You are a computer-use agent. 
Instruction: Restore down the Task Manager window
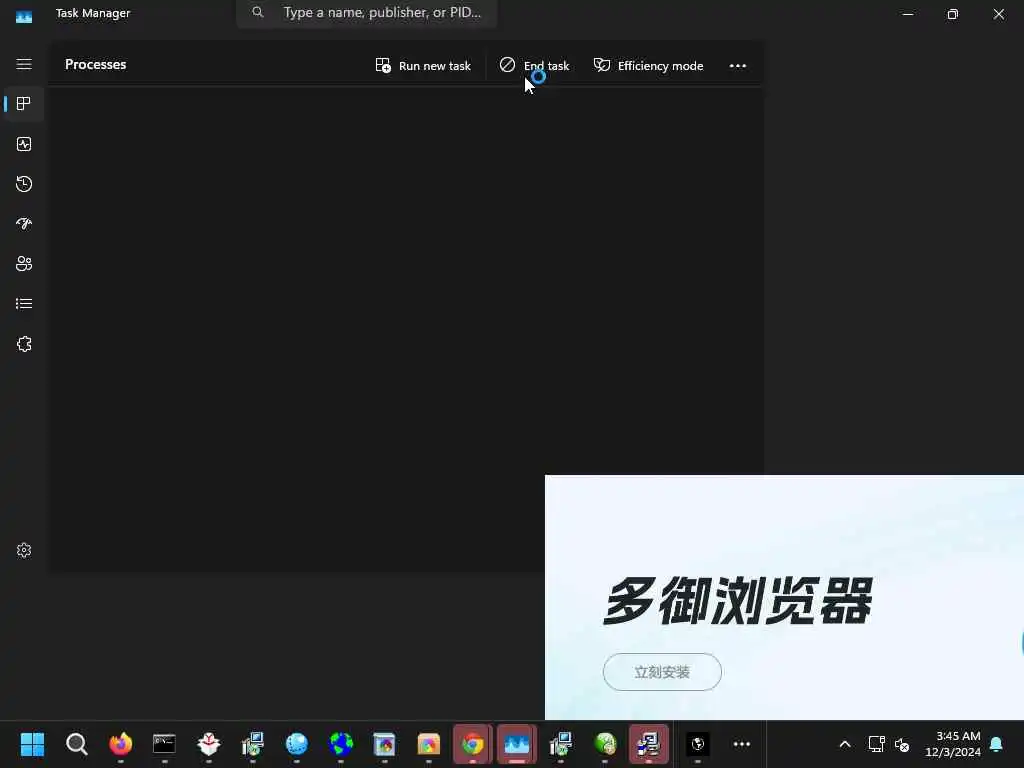953,14
